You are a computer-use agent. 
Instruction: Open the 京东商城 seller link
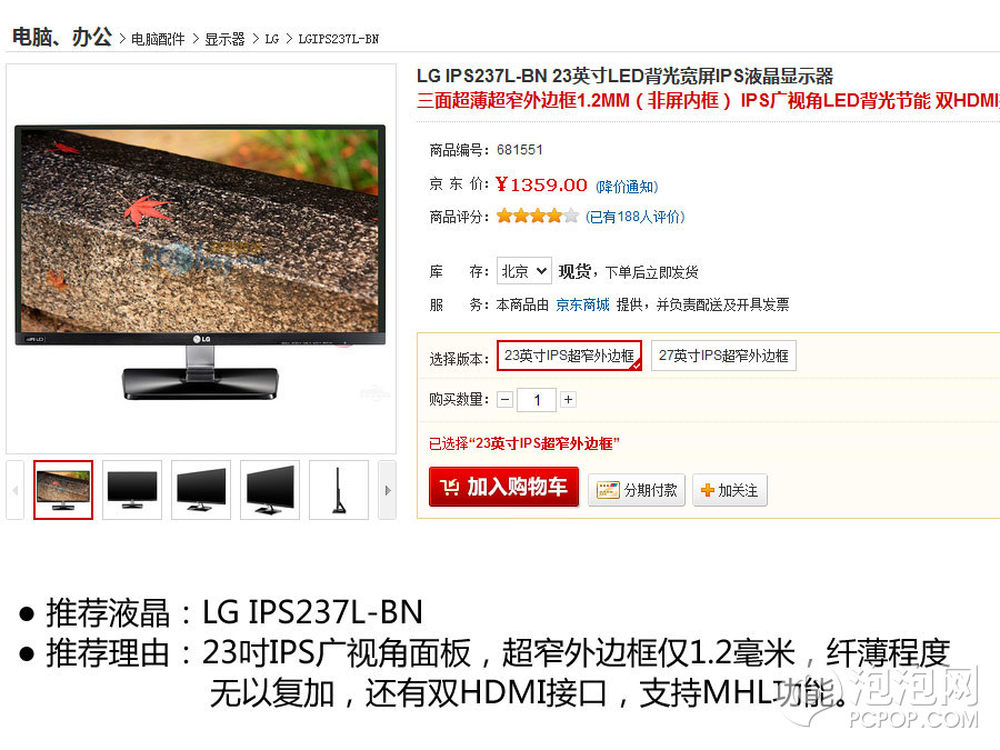point(582,305)
